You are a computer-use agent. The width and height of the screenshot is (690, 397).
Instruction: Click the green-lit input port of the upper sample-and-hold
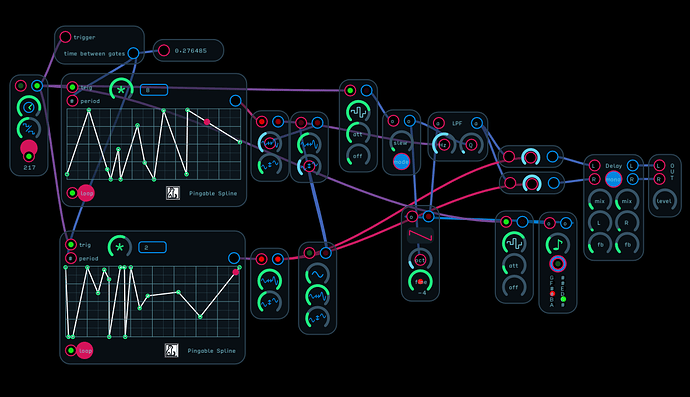tap(350, 91)
